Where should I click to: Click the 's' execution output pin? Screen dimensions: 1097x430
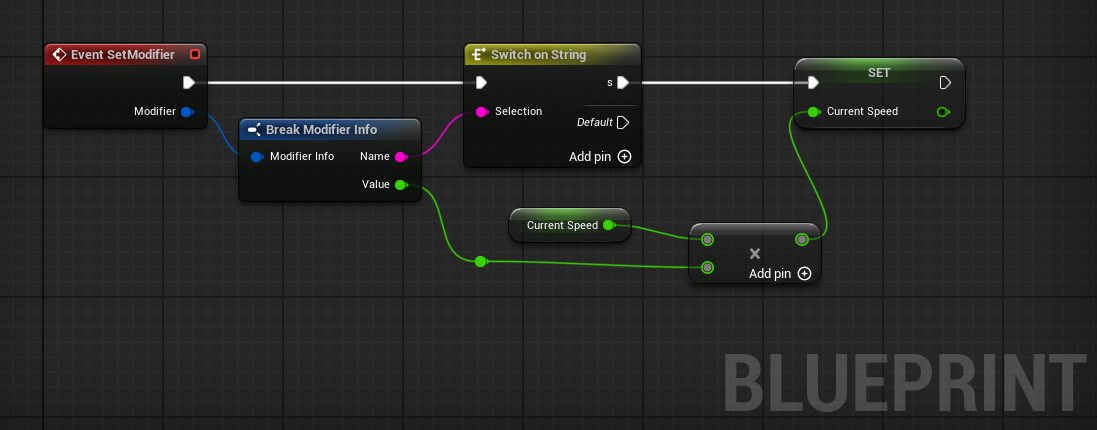coord(623,82)
